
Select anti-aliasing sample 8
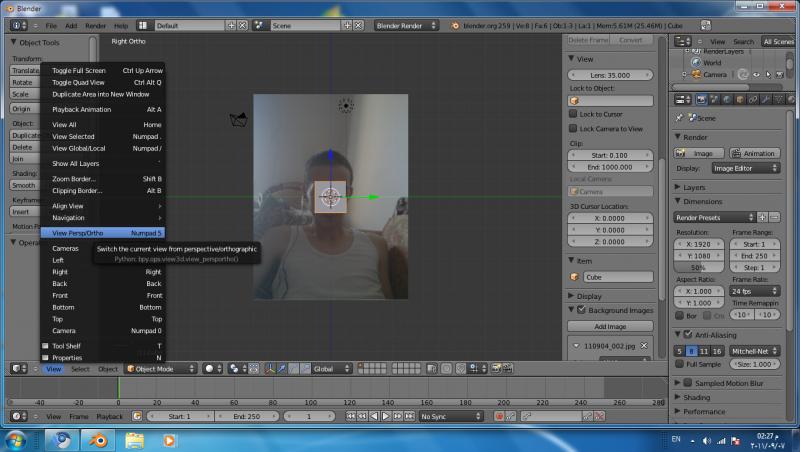click(x=691, y=351)
